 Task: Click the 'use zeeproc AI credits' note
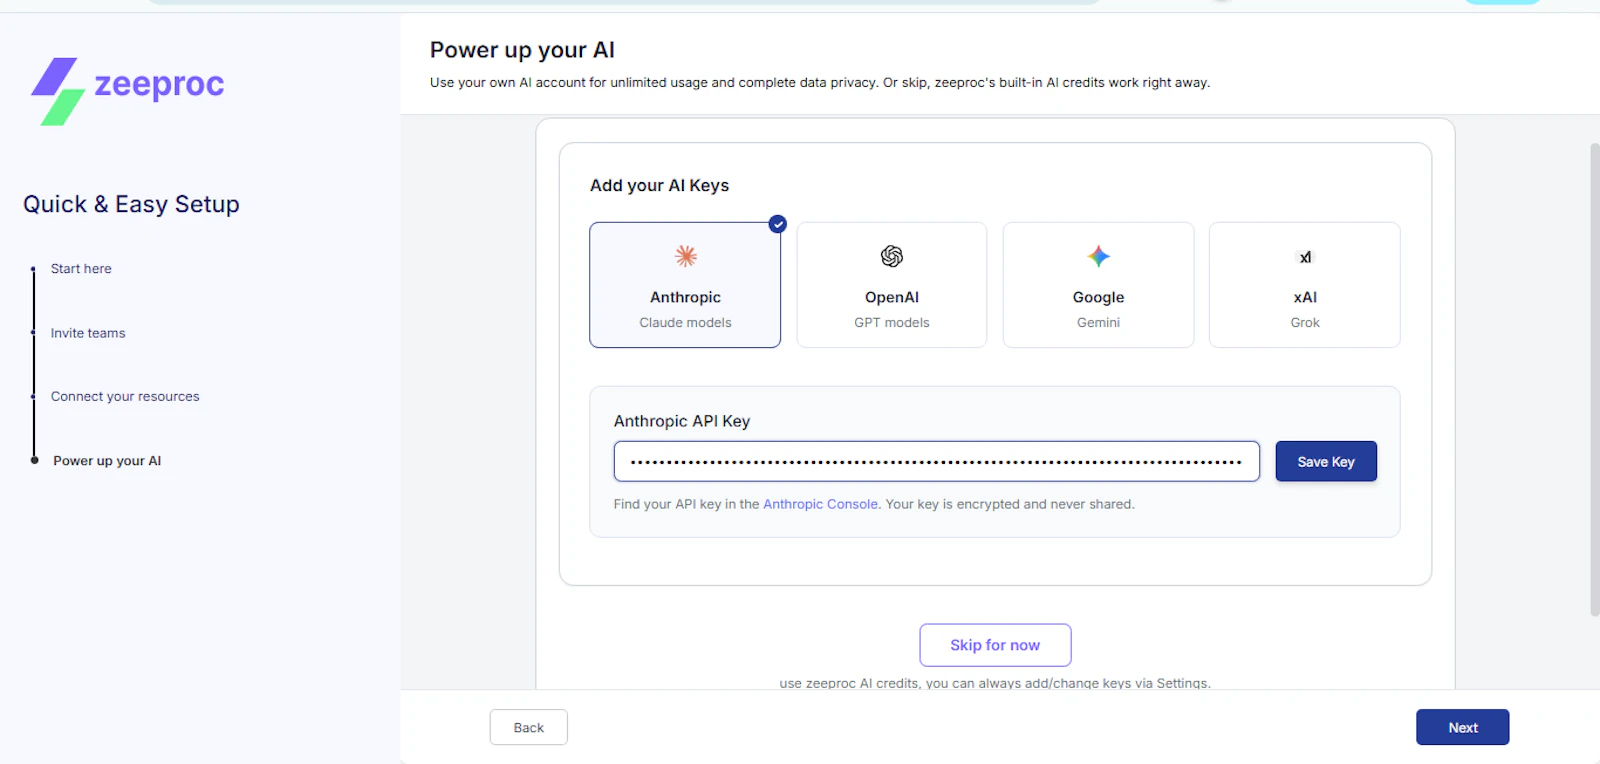[995, 683]
